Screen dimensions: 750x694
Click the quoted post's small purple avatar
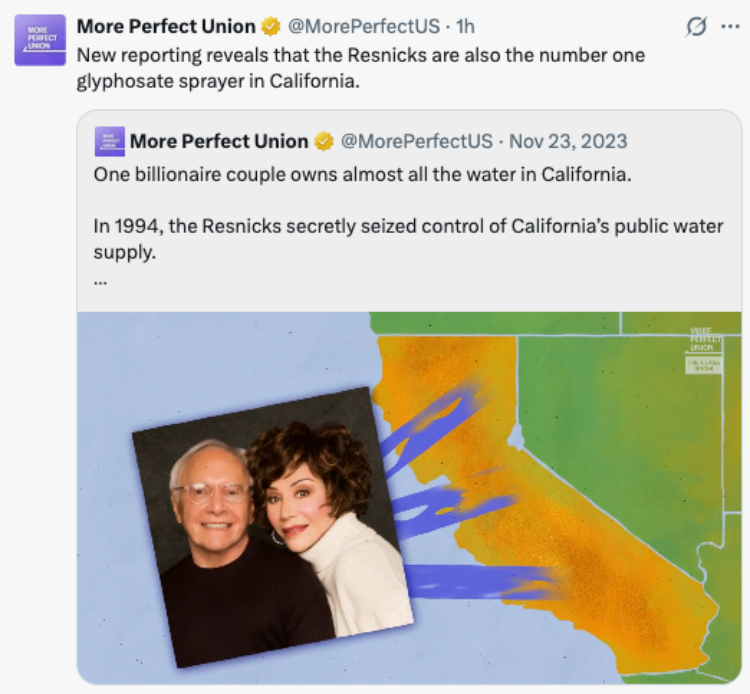point(110,142)
